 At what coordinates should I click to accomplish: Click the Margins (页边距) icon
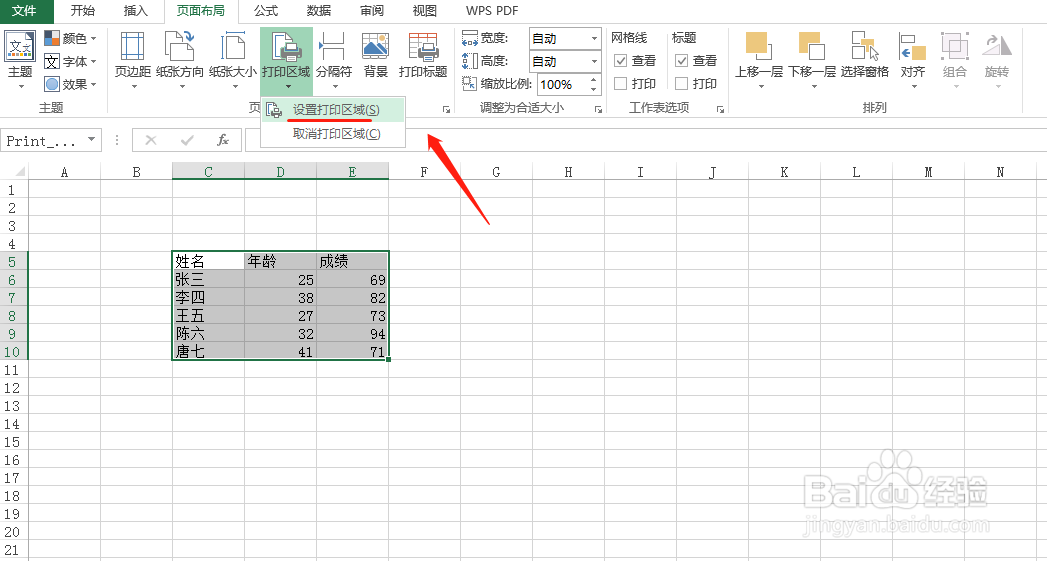pos(132,47)
